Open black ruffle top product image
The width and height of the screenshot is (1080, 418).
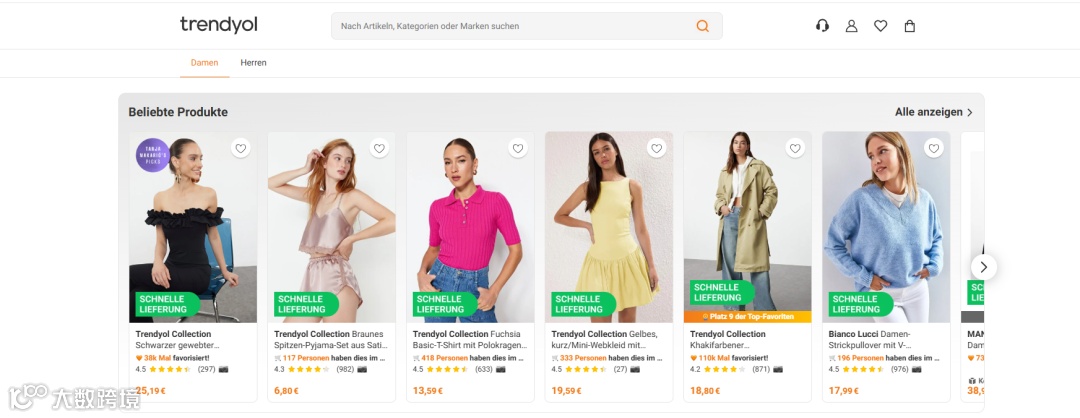[193, 227]
